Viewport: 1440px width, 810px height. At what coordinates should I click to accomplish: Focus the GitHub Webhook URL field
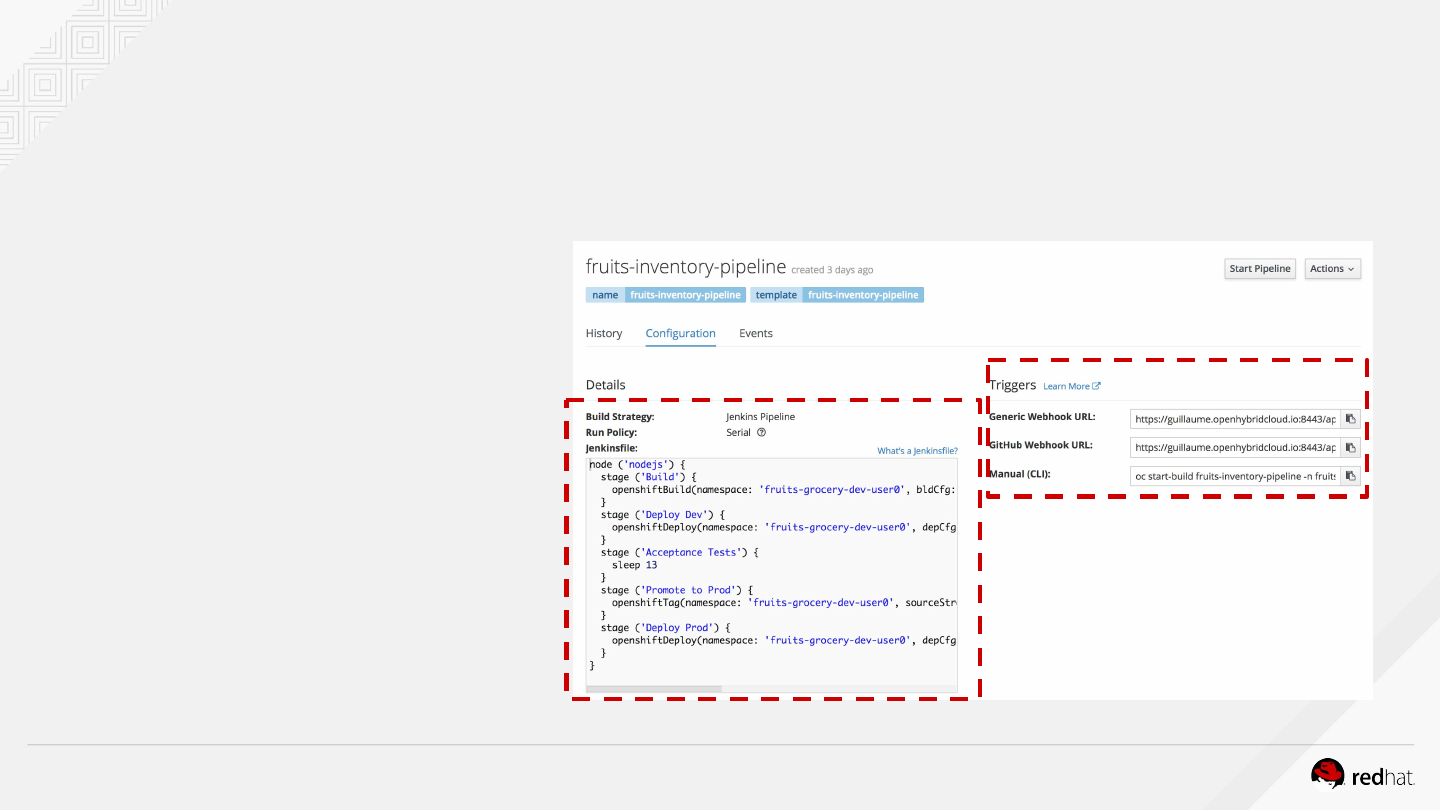pyautogui.click(x=1235, y=447)
